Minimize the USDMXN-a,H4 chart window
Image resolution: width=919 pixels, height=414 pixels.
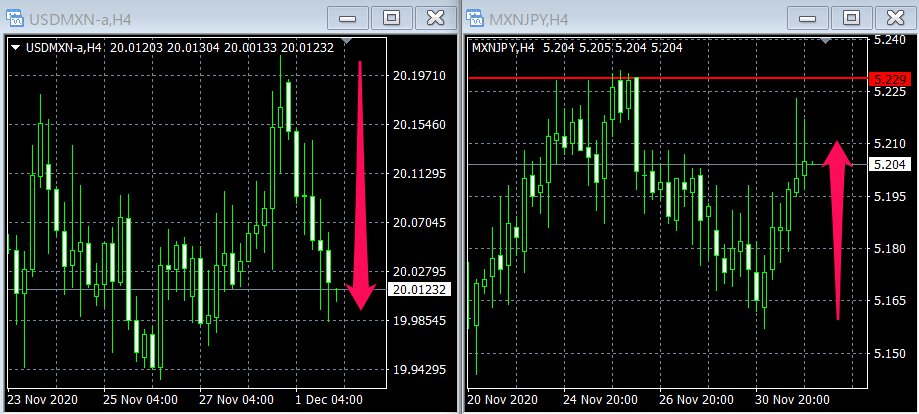click(348, 18)
